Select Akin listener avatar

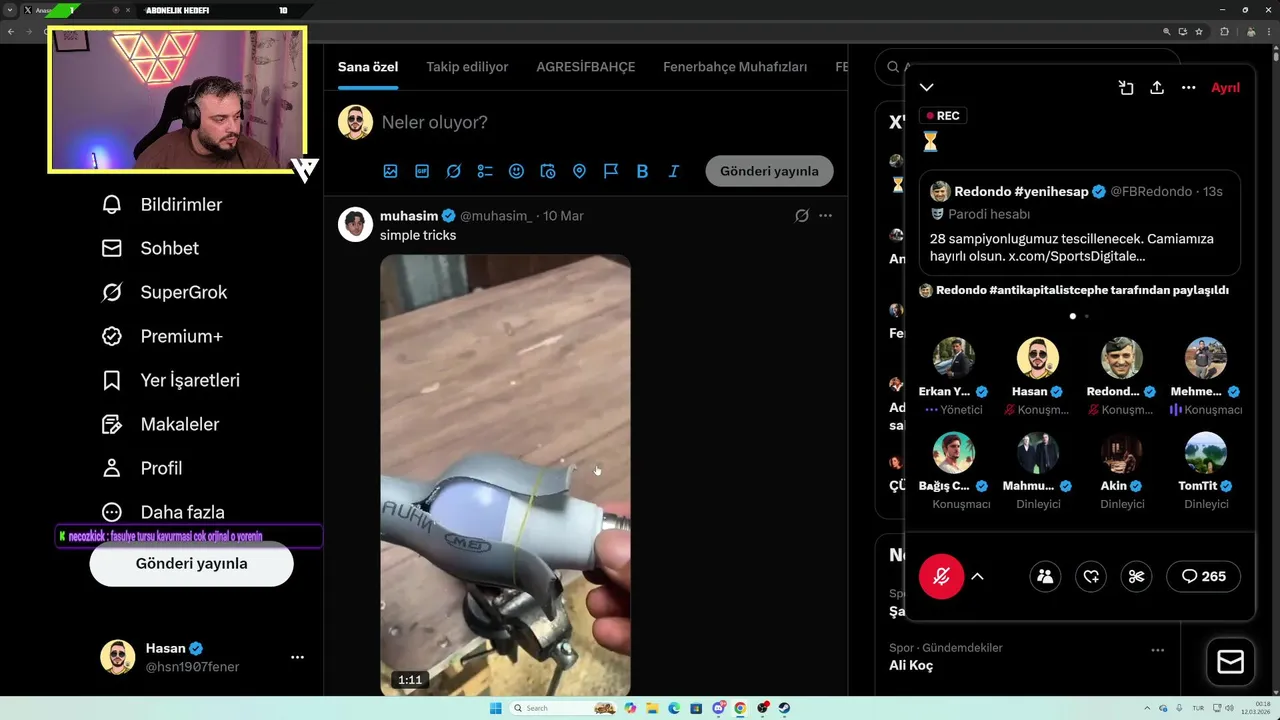click(1122, 453)
